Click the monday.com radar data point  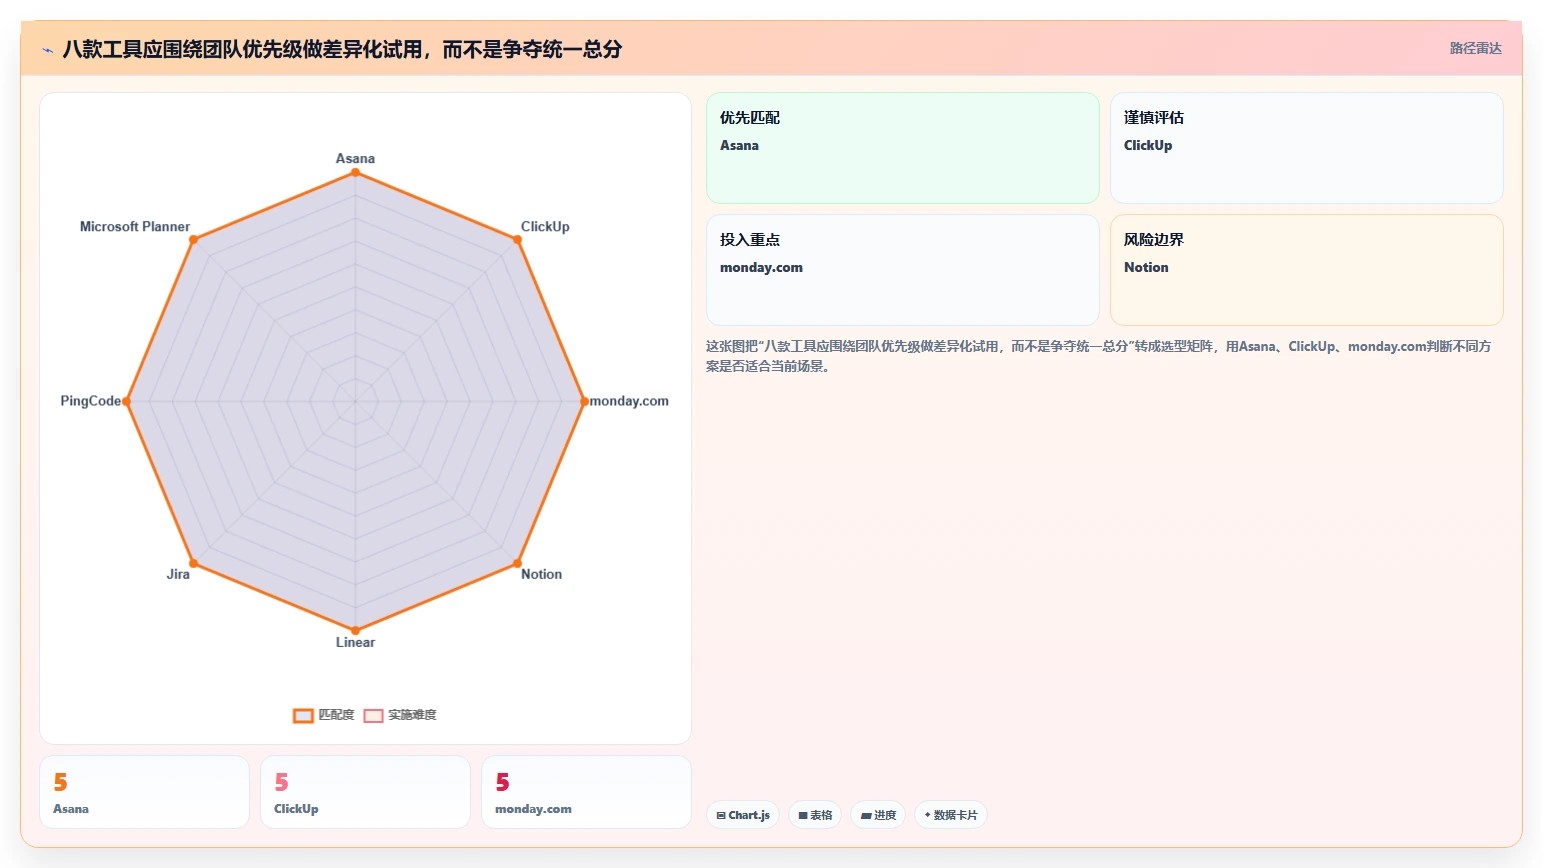click(x=584, y=401)
